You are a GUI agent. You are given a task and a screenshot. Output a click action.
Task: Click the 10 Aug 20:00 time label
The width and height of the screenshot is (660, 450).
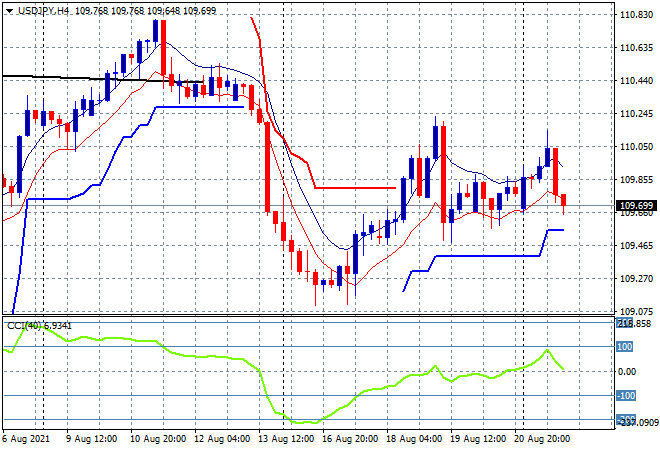158,439
